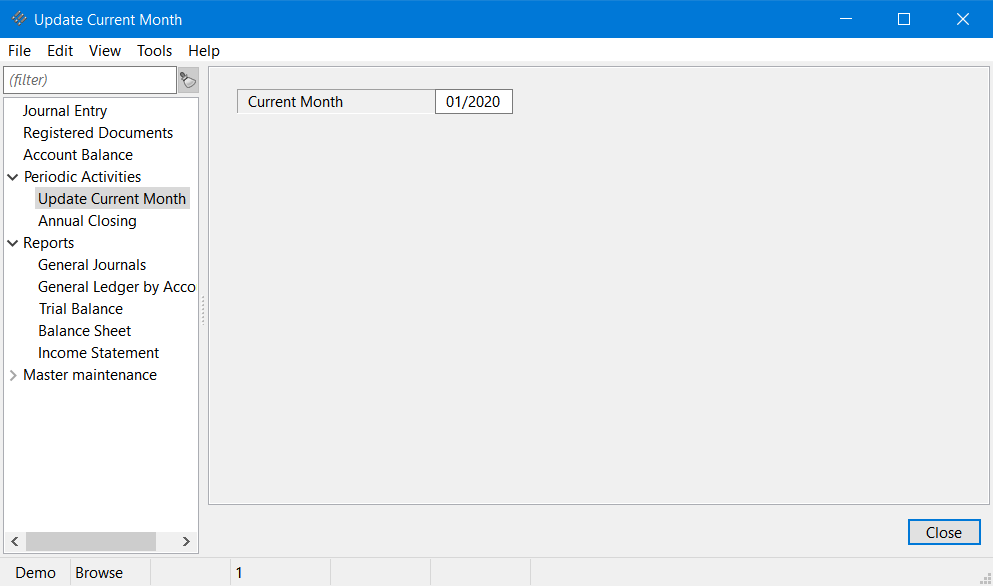The height and width of the screenshot is (586, 993).
Task: Click the app icon in title bar
Action: coord(19,19)
